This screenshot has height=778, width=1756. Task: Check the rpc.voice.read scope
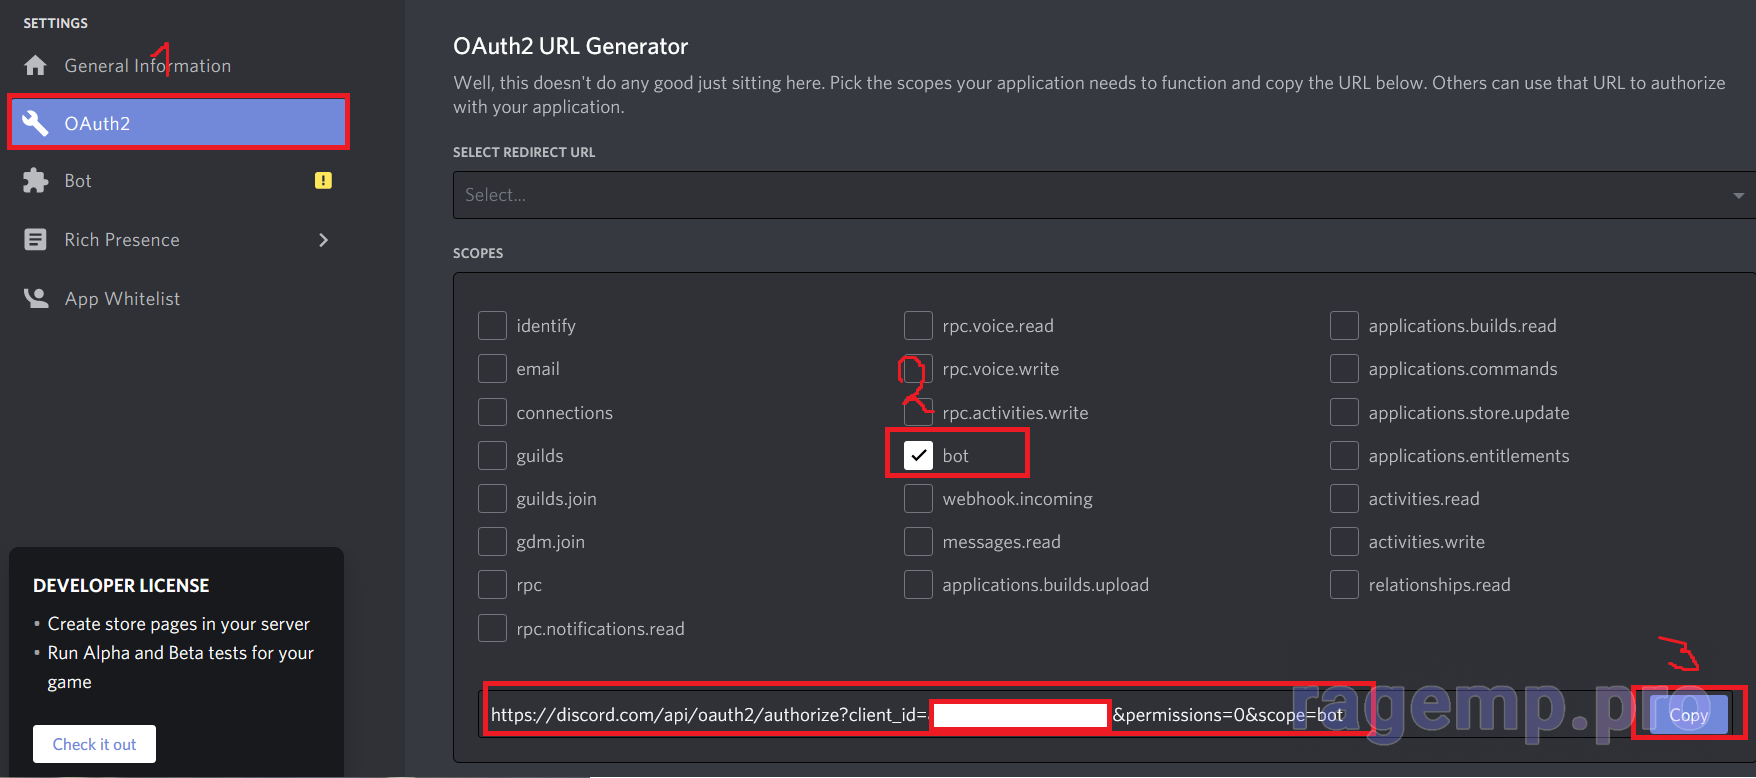[x=918, y=326]
